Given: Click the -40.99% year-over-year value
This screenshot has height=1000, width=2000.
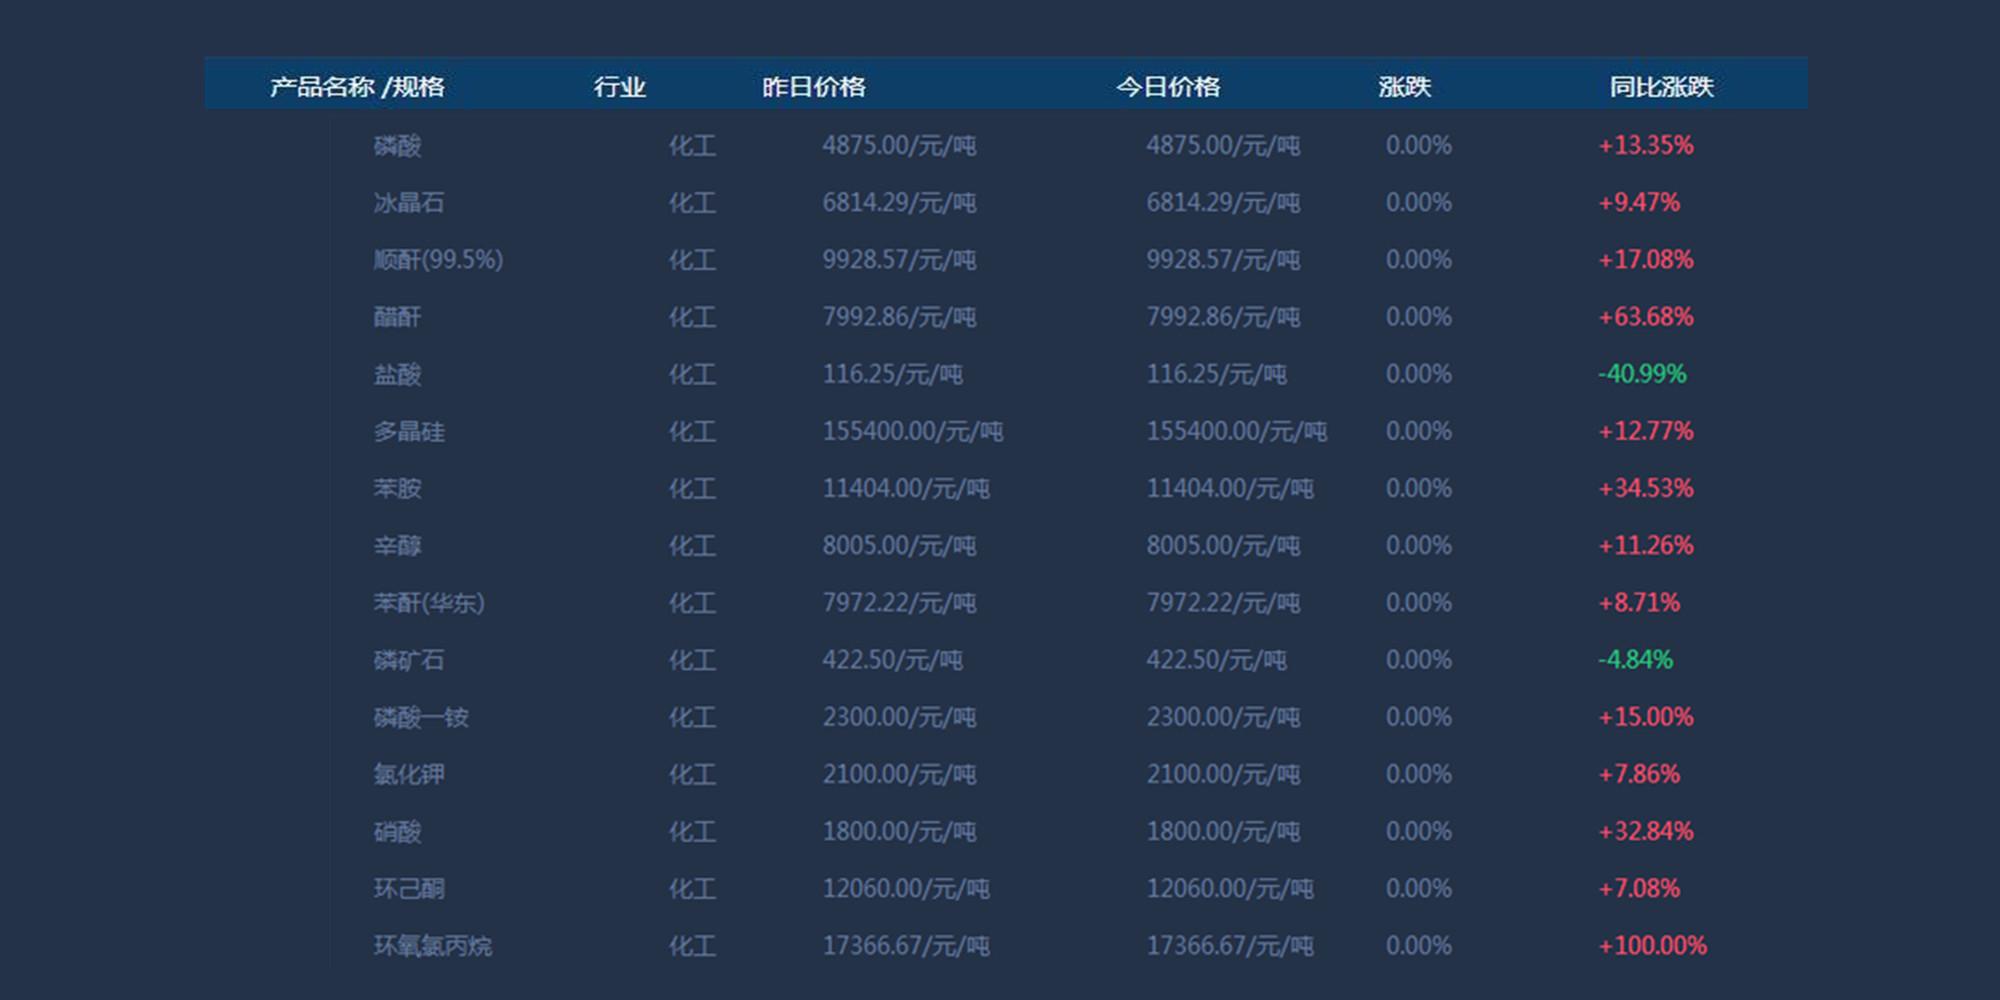Looking at the screenshot, I should (x=1641, y=374).
